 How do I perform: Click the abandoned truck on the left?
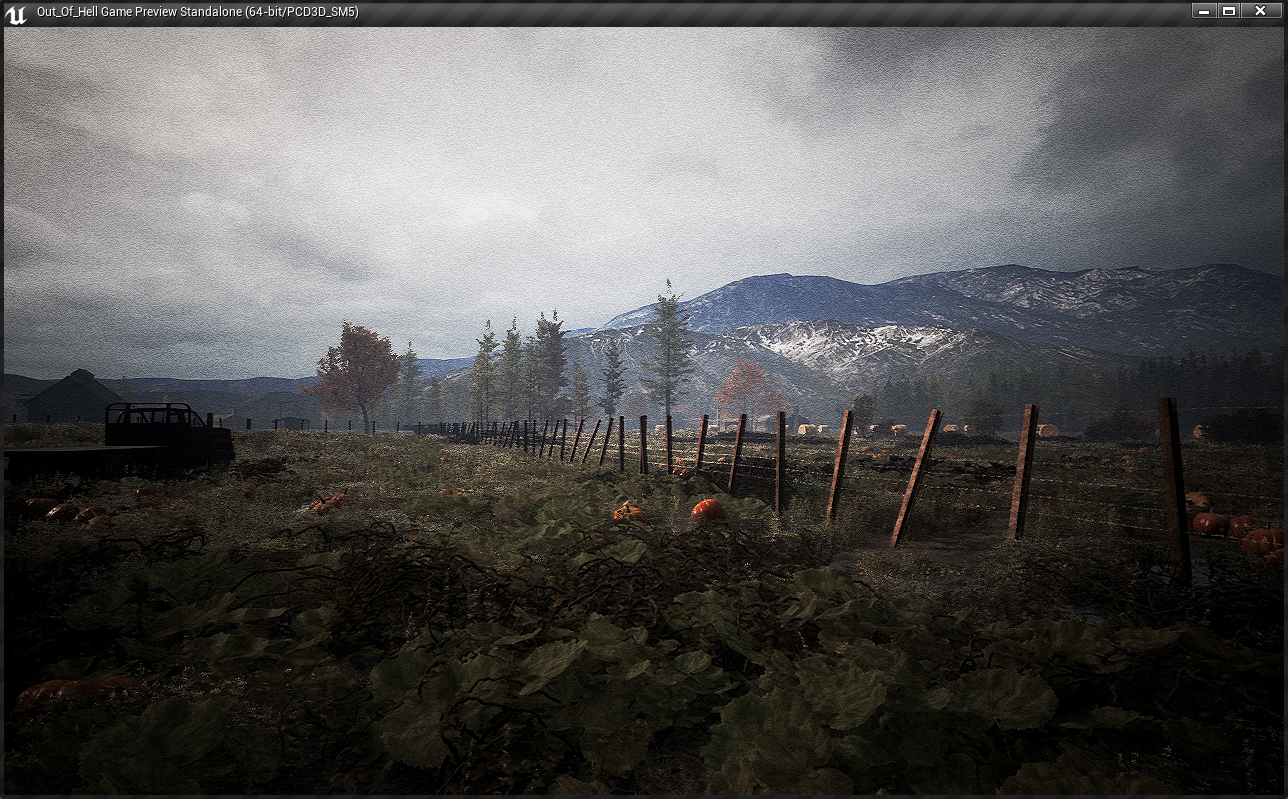(x=166, y=436)
